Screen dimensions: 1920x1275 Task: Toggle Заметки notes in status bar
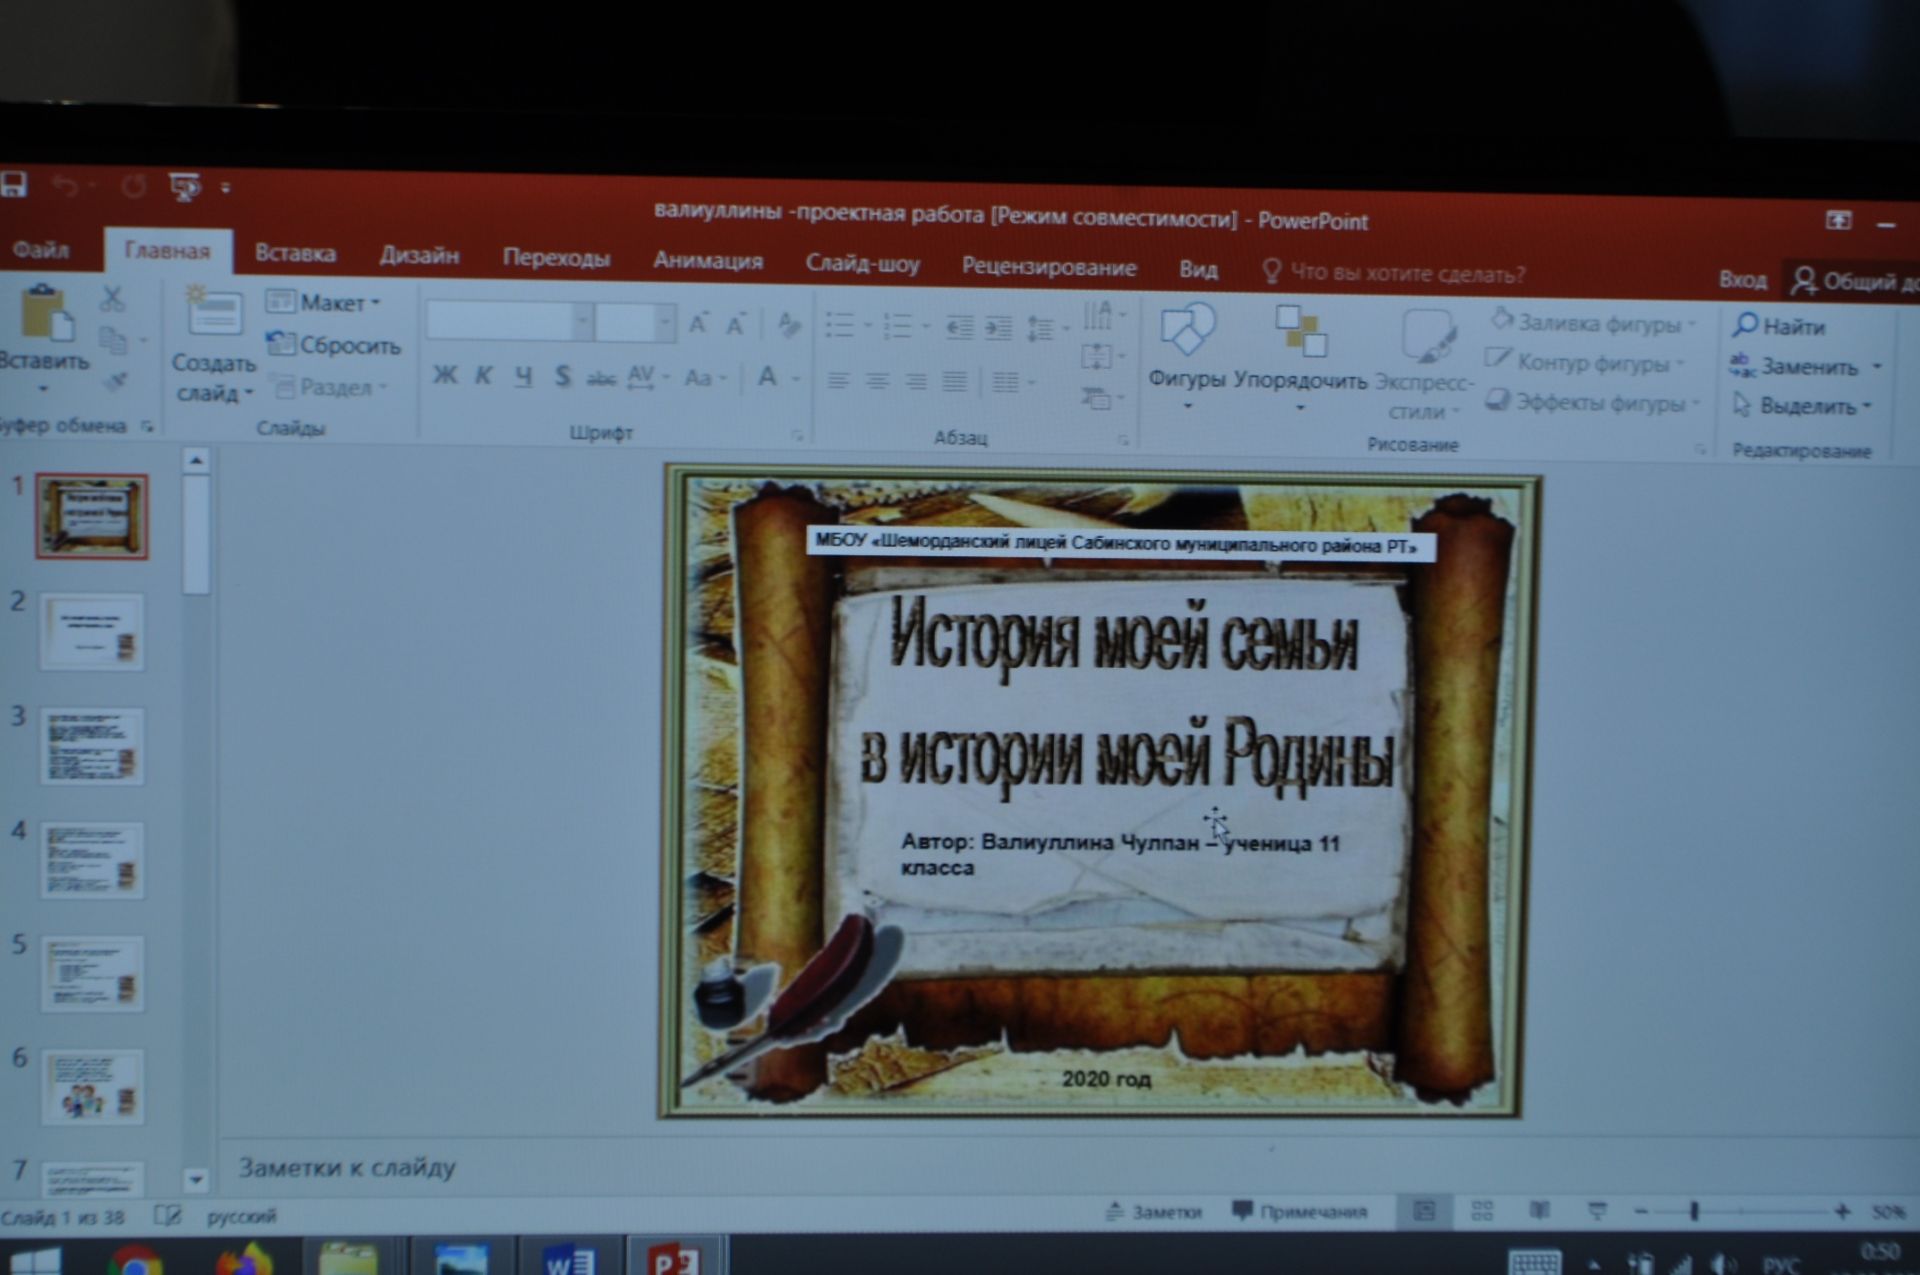[x=1154, y=1211]
